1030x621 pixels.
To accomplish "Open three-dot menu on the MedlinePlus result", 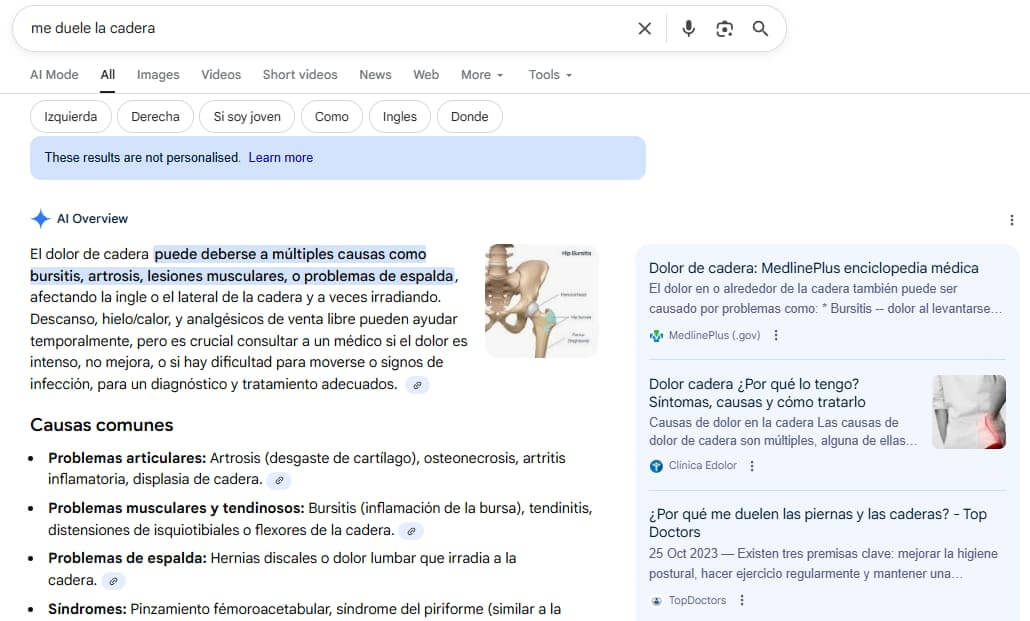I will click(x=777, y=335).
